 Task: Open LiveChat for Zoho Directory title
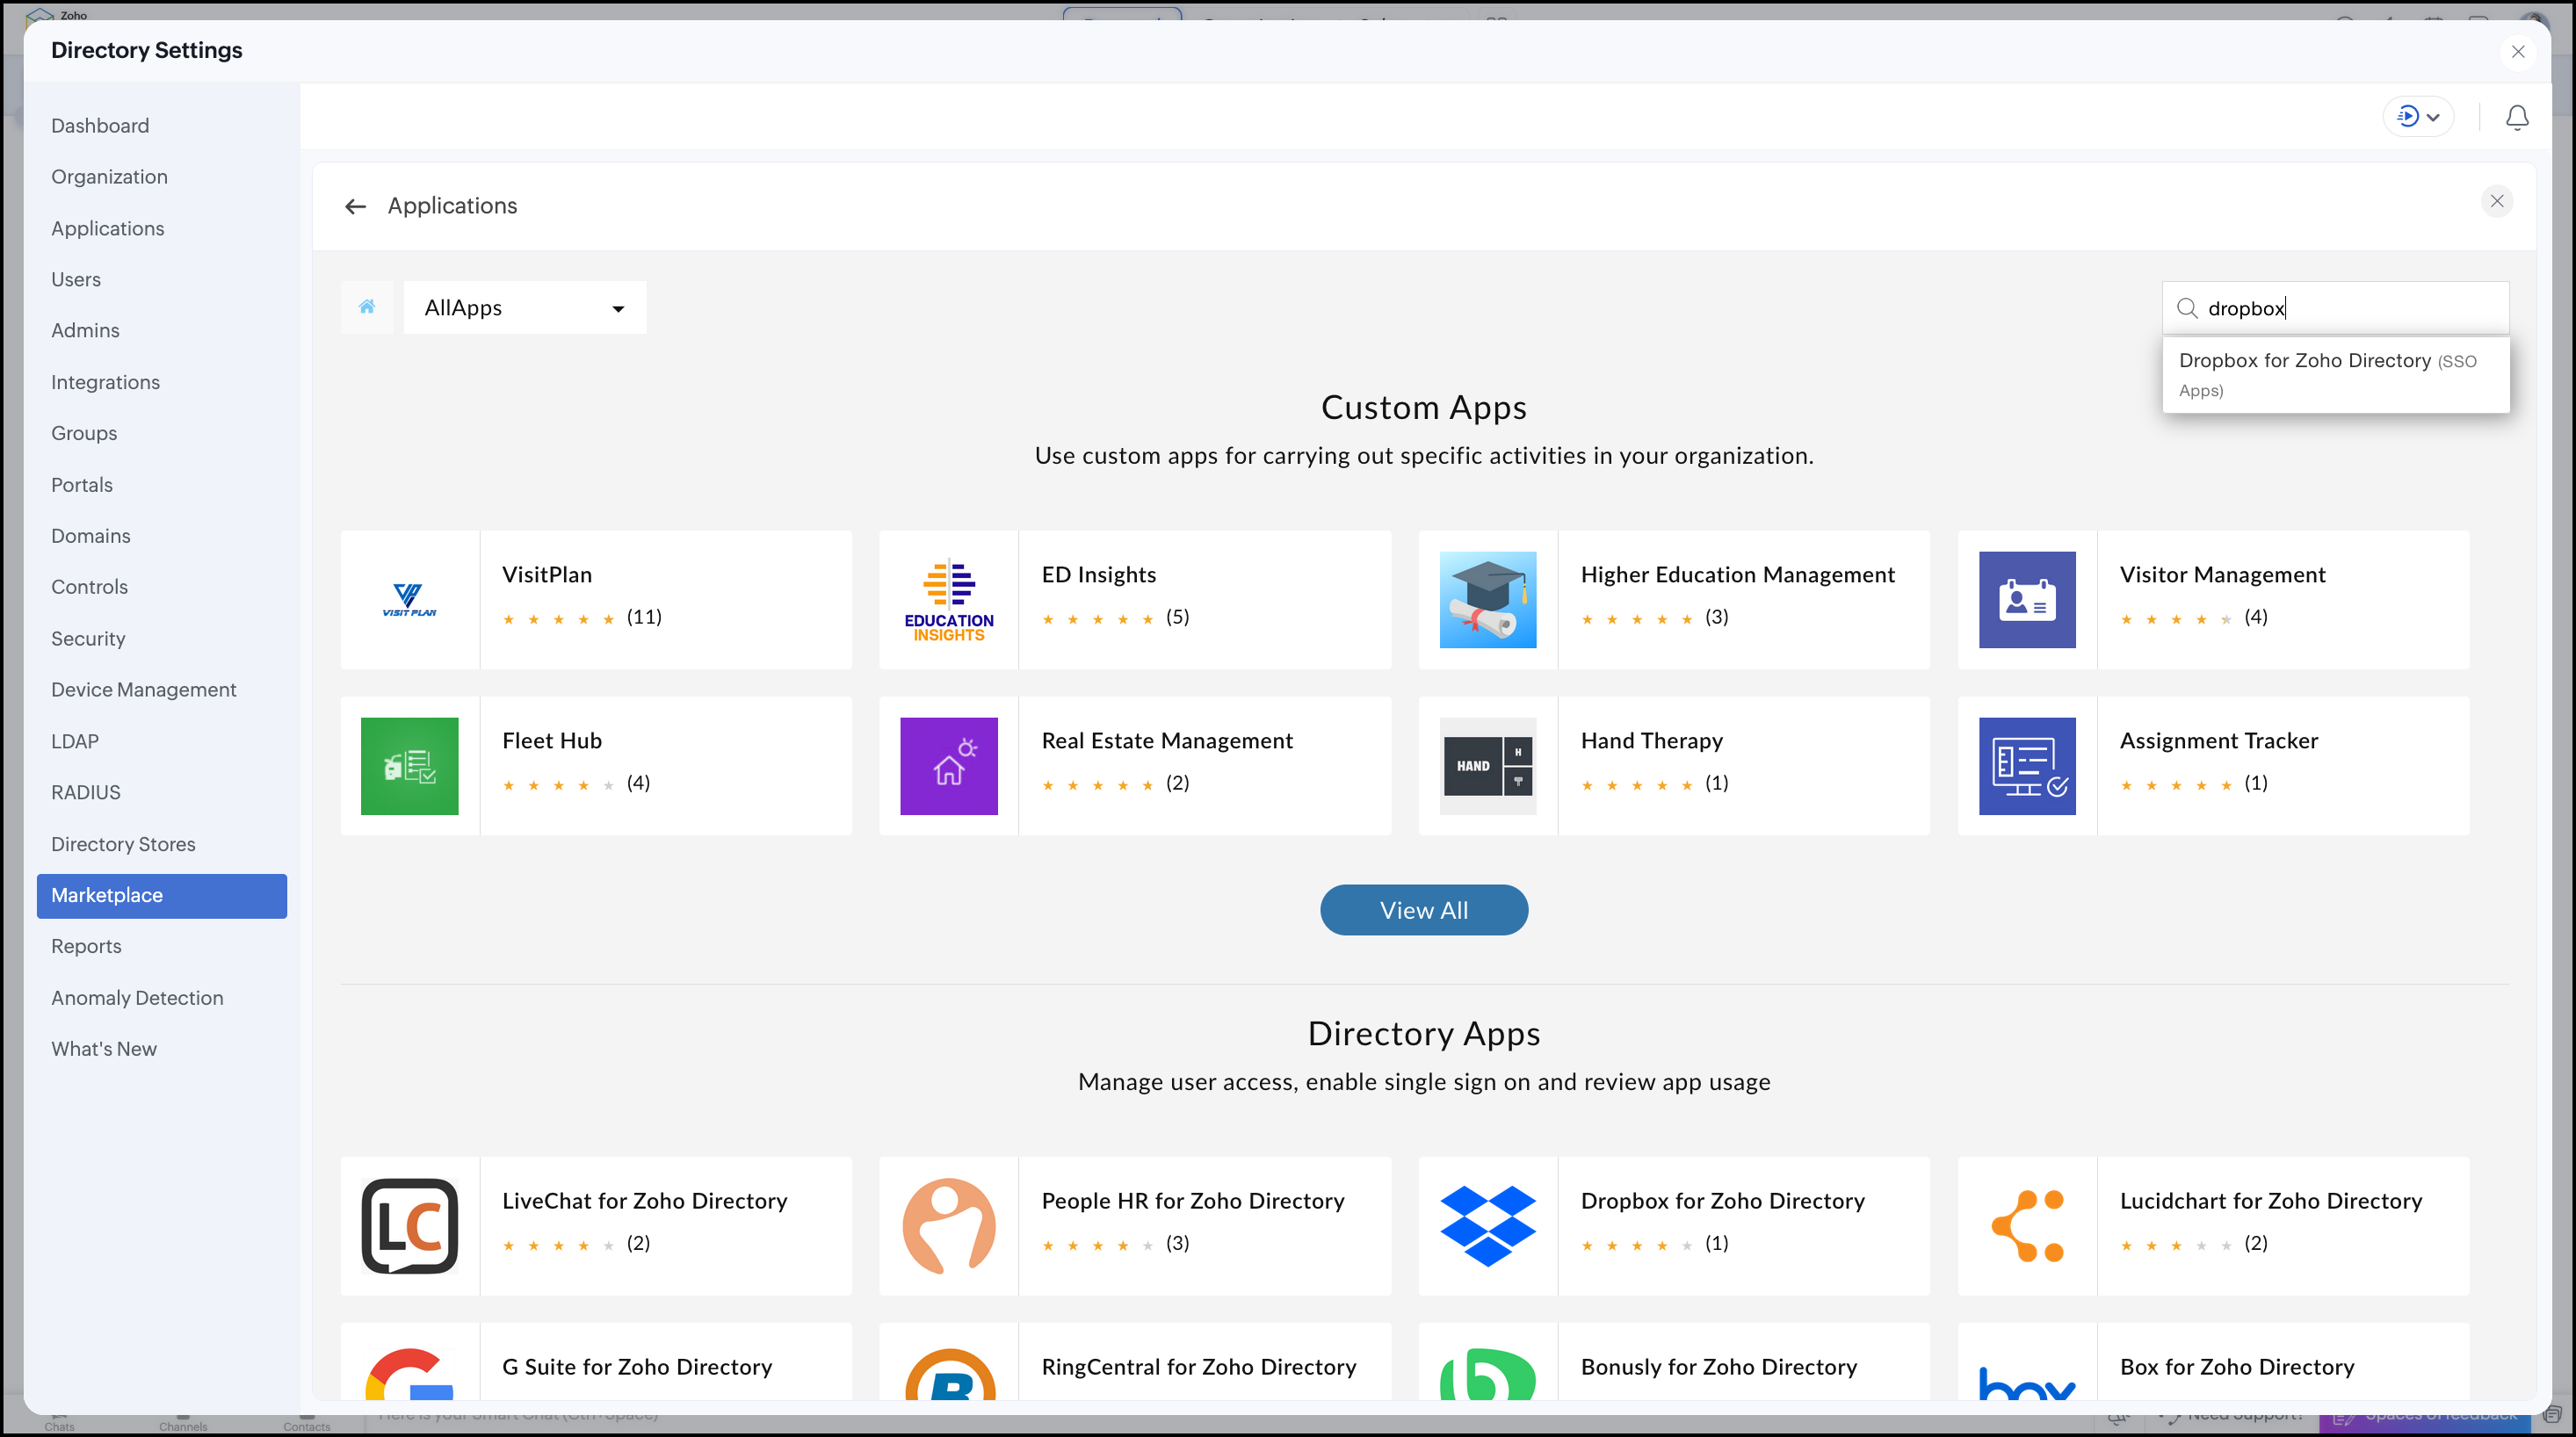tap(644, 1201)
